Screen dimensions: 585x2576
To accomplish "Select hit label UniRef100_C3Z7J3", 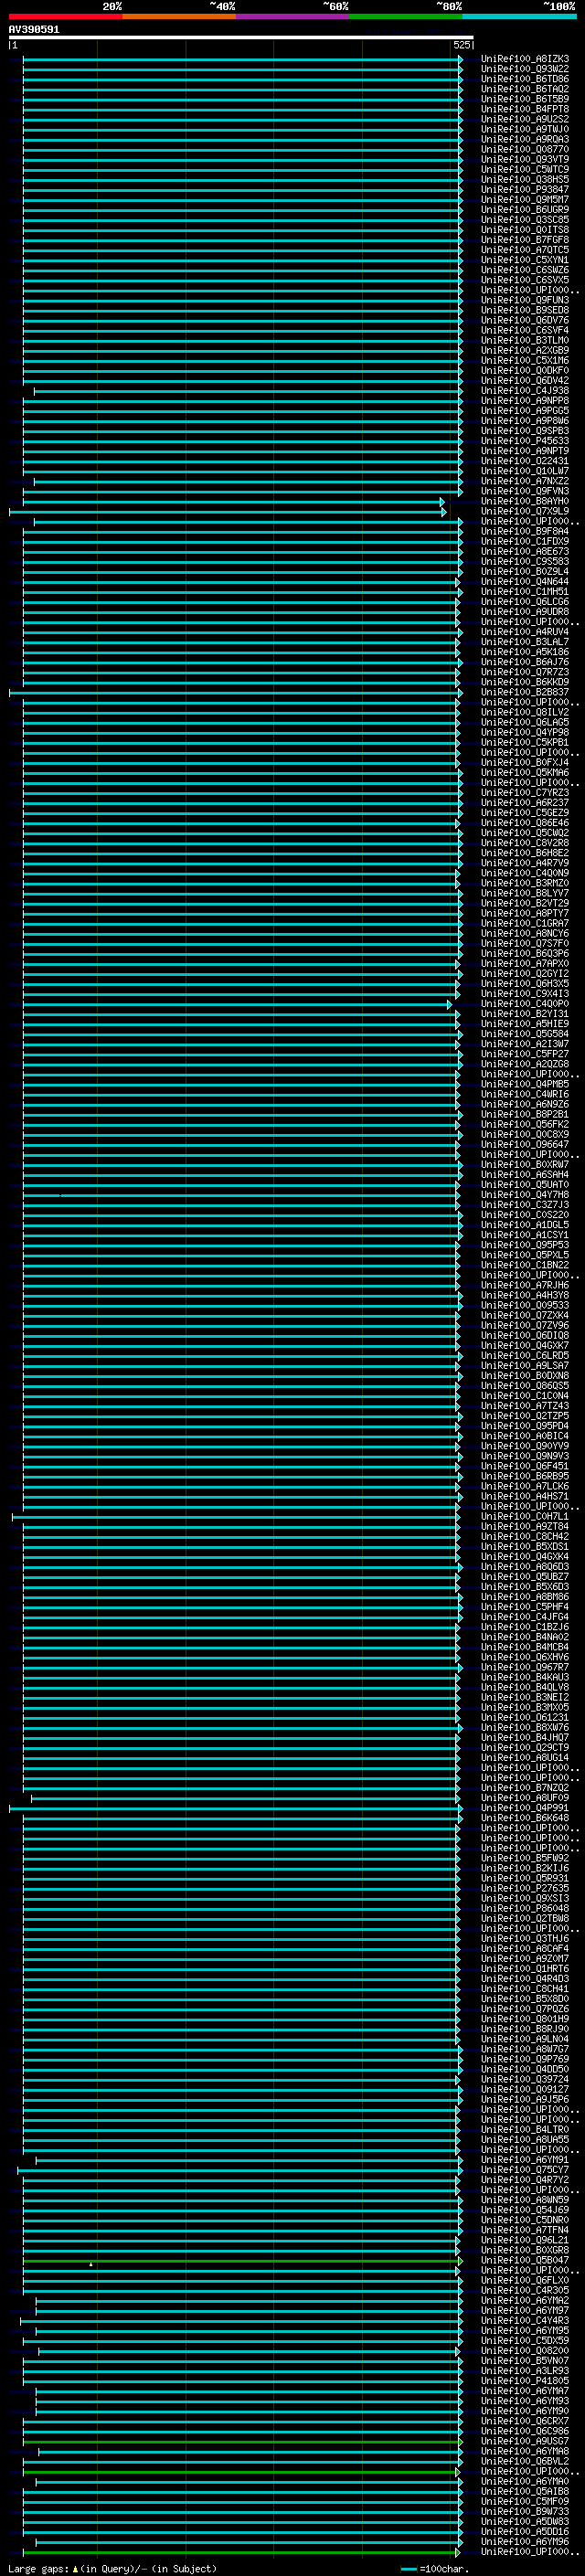I will tap(525, 1205).
